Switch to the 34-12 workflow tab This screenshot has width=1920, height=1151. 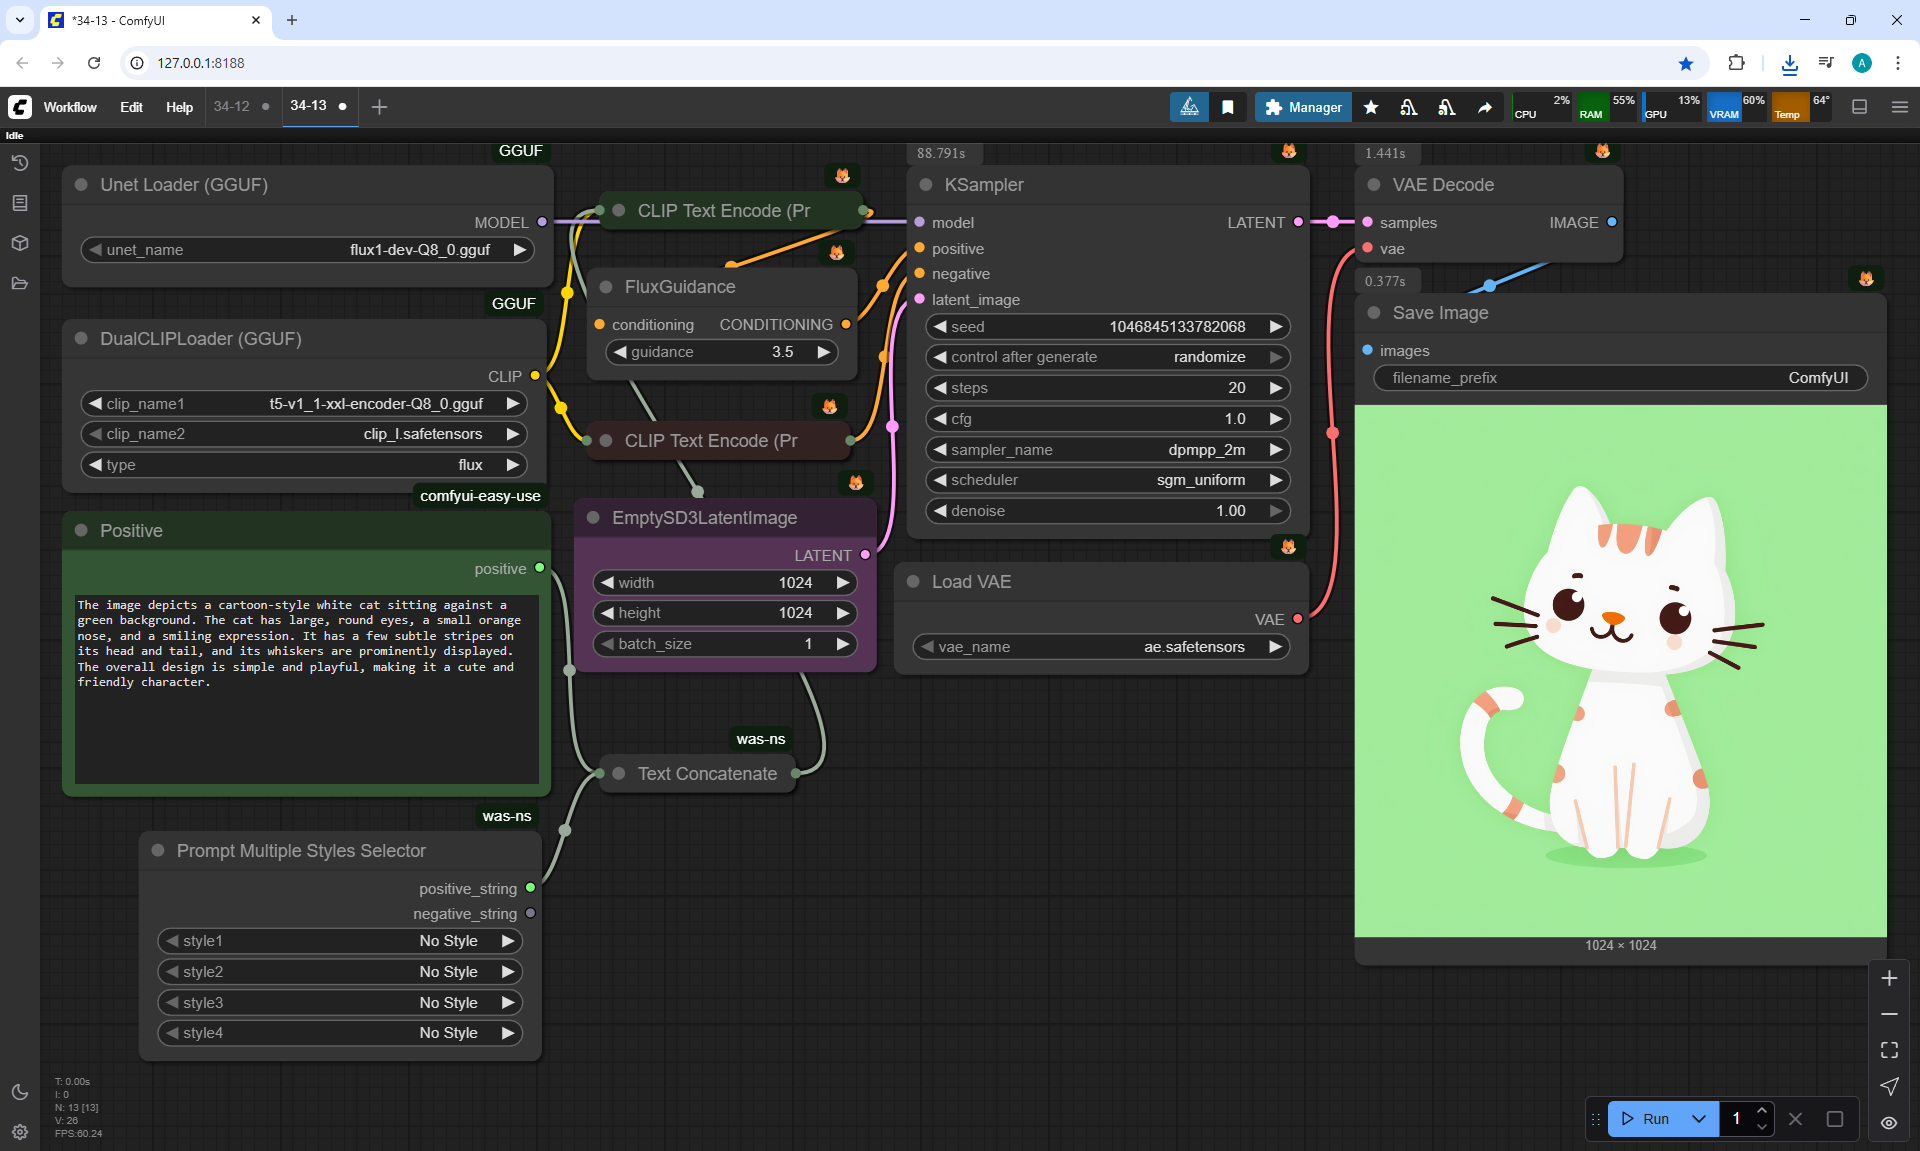[x=232, y=106]
